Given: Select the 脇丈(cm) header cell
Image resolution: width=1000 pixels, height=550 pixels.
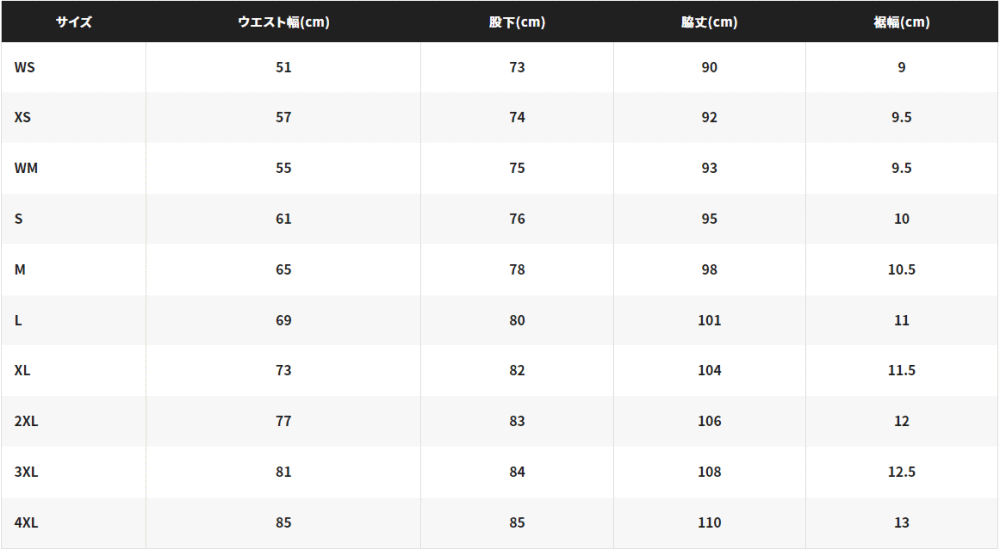Looking at the screenshot, I should pos(709,22).
